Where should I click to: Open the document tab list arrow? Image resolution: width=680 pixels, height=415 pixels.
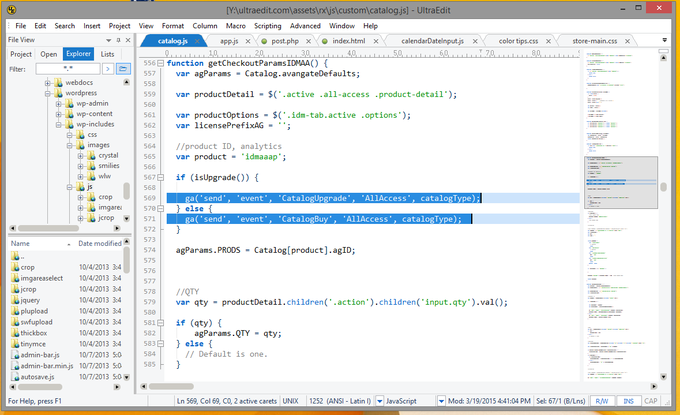tap(664, 40)
